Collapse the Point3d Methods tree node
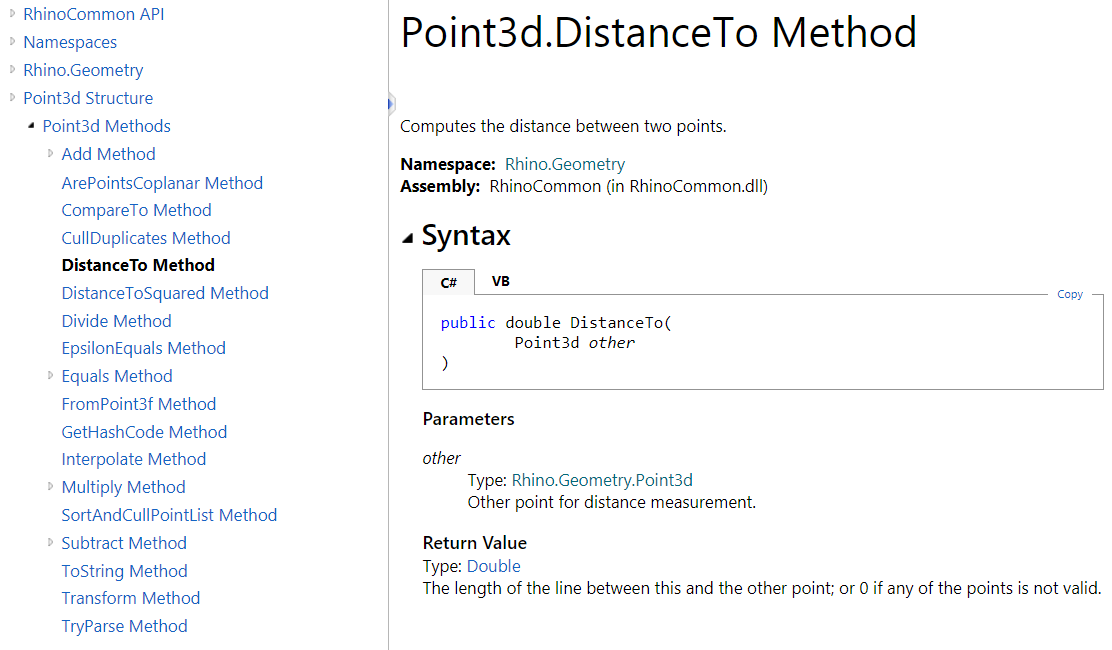 (x=32, y=125)
